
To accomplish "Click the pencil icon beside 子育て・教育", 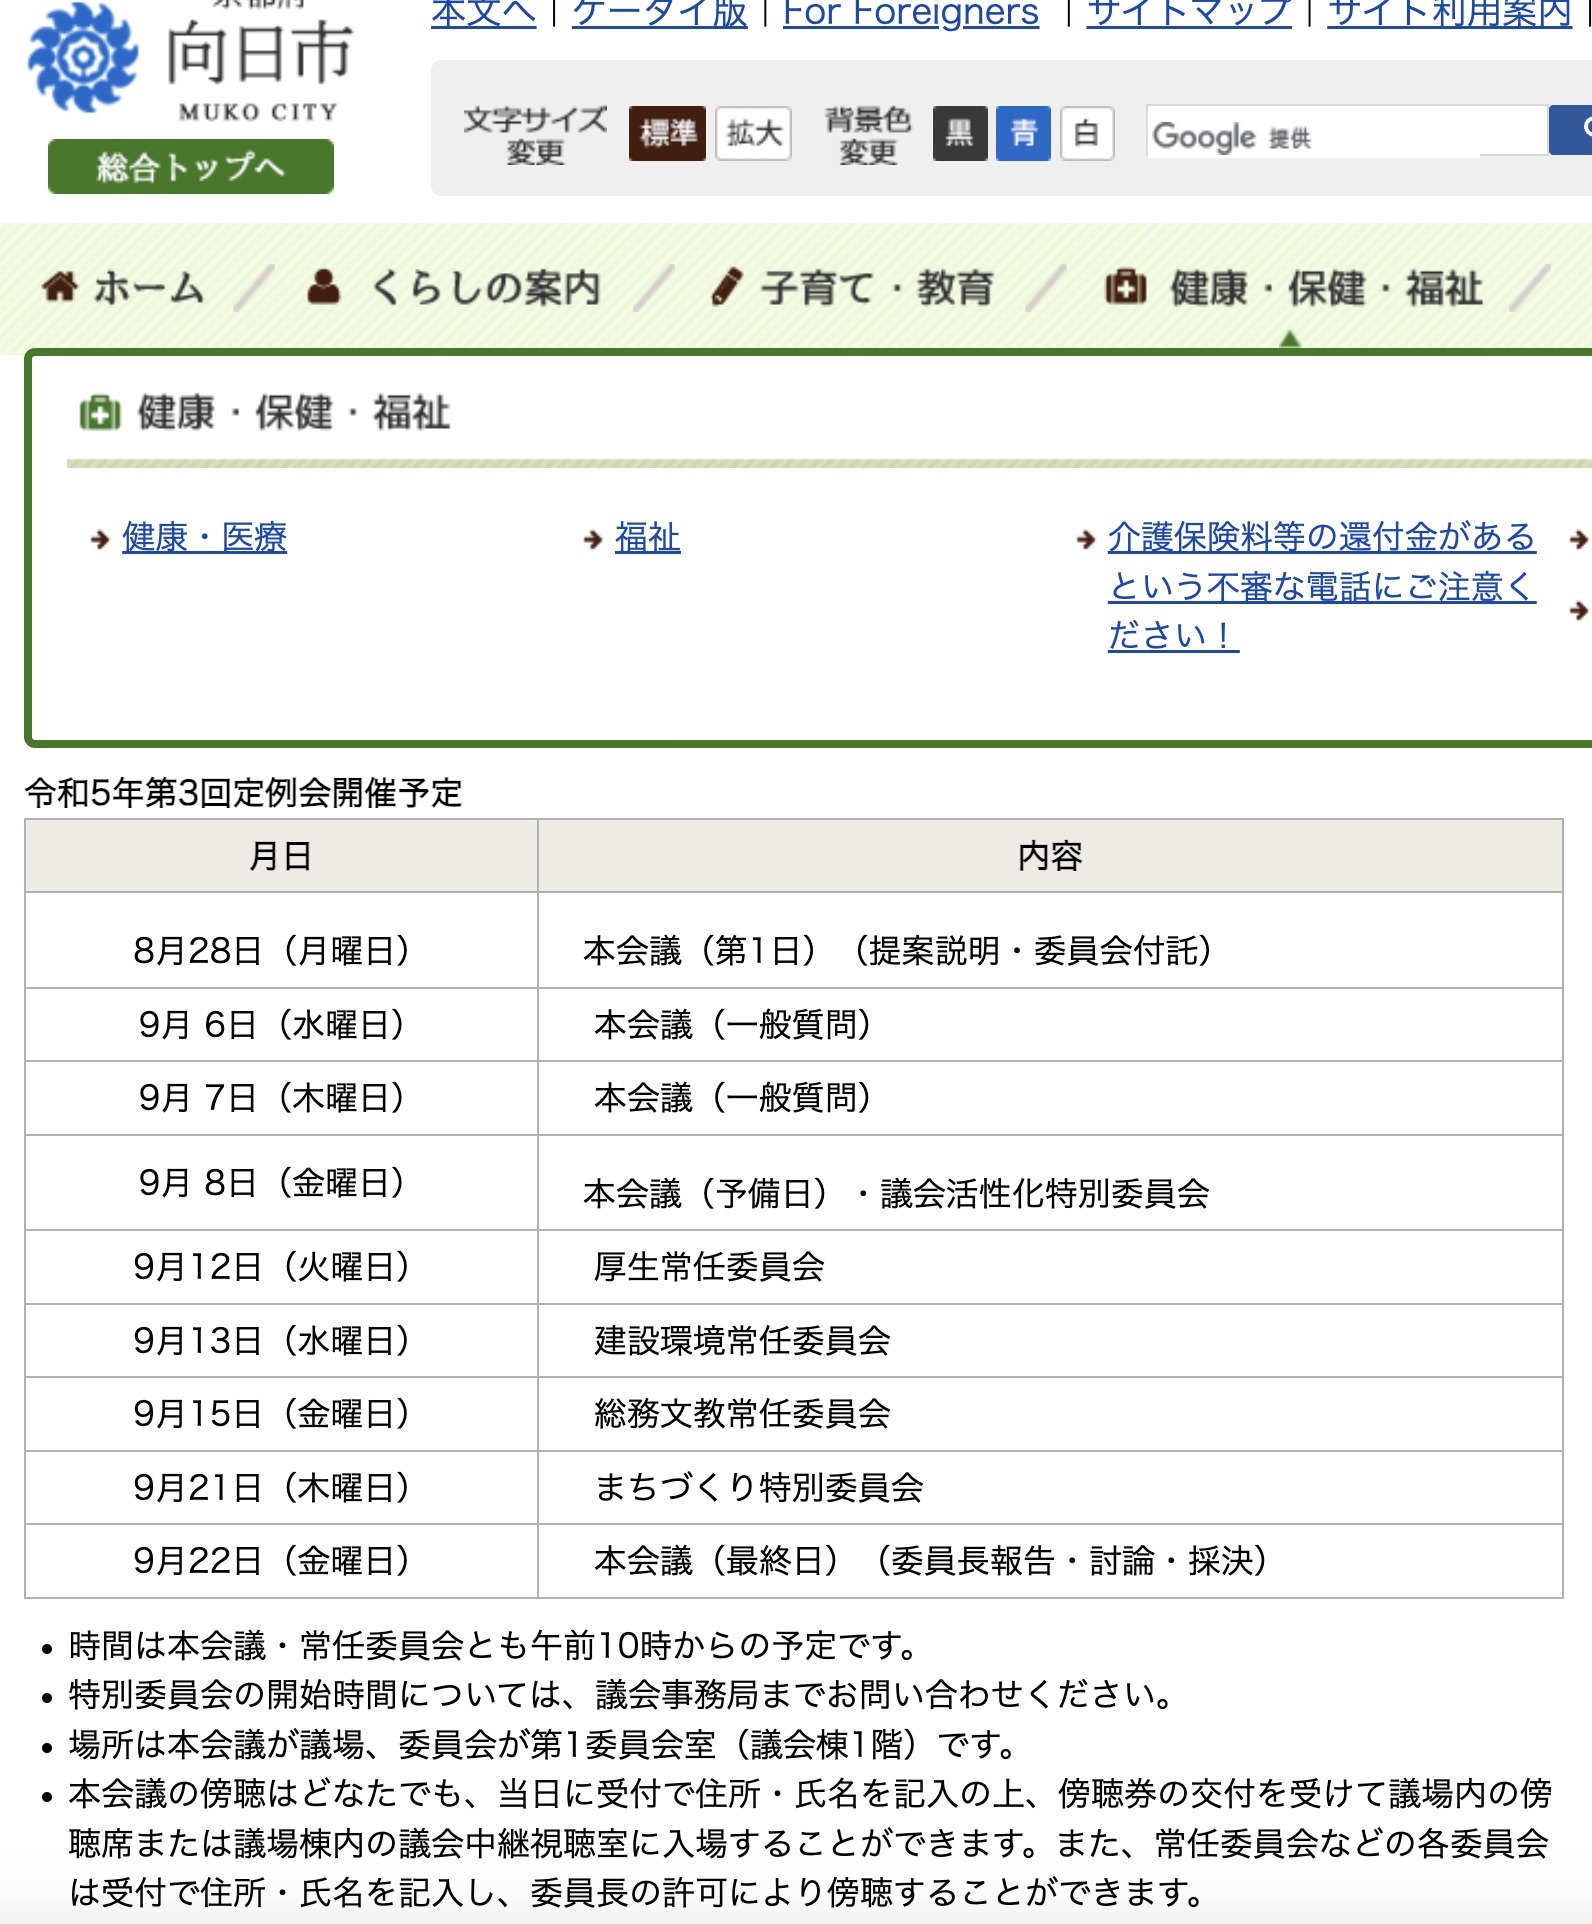I will tap(726, 287).
